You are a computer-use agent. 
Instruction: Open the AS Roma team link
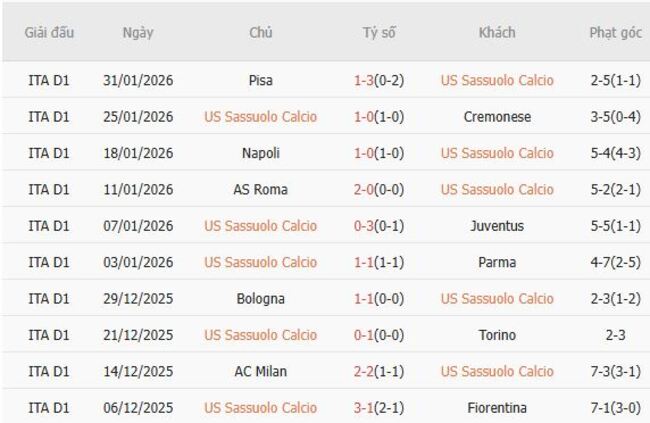point(260,189)
